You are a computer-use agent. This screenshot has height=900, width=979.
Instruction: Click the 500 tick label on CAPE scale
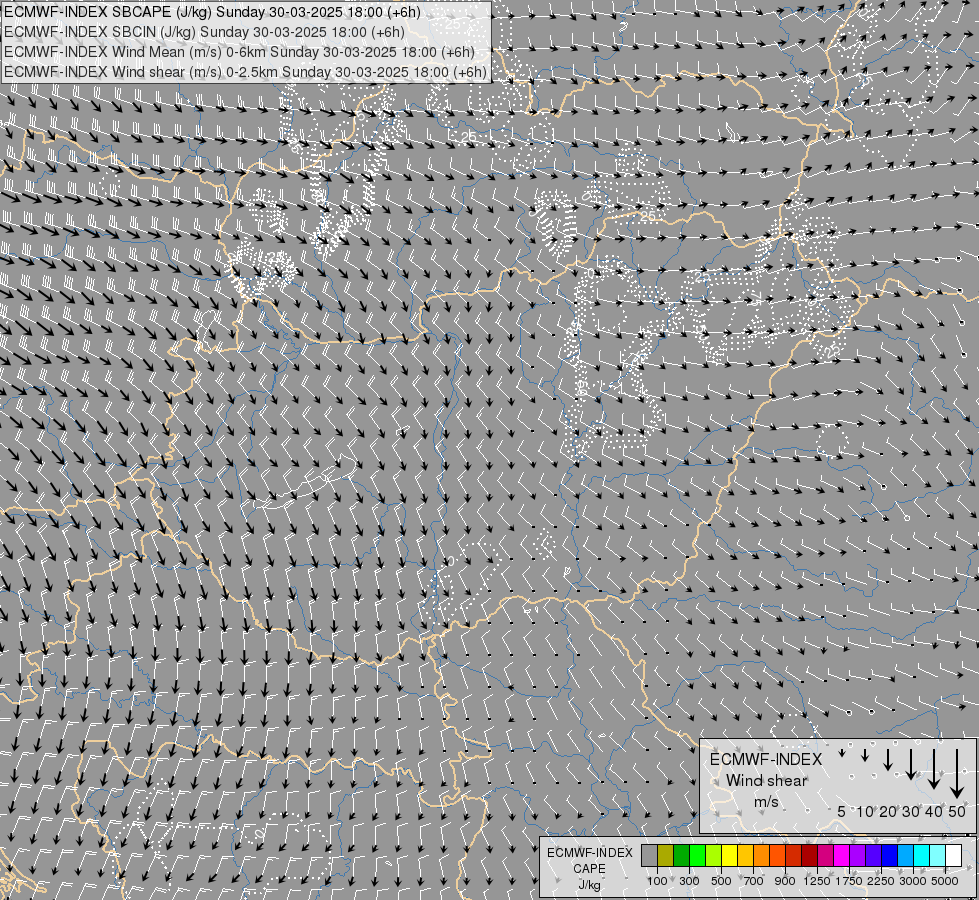(x=721, y=881)
